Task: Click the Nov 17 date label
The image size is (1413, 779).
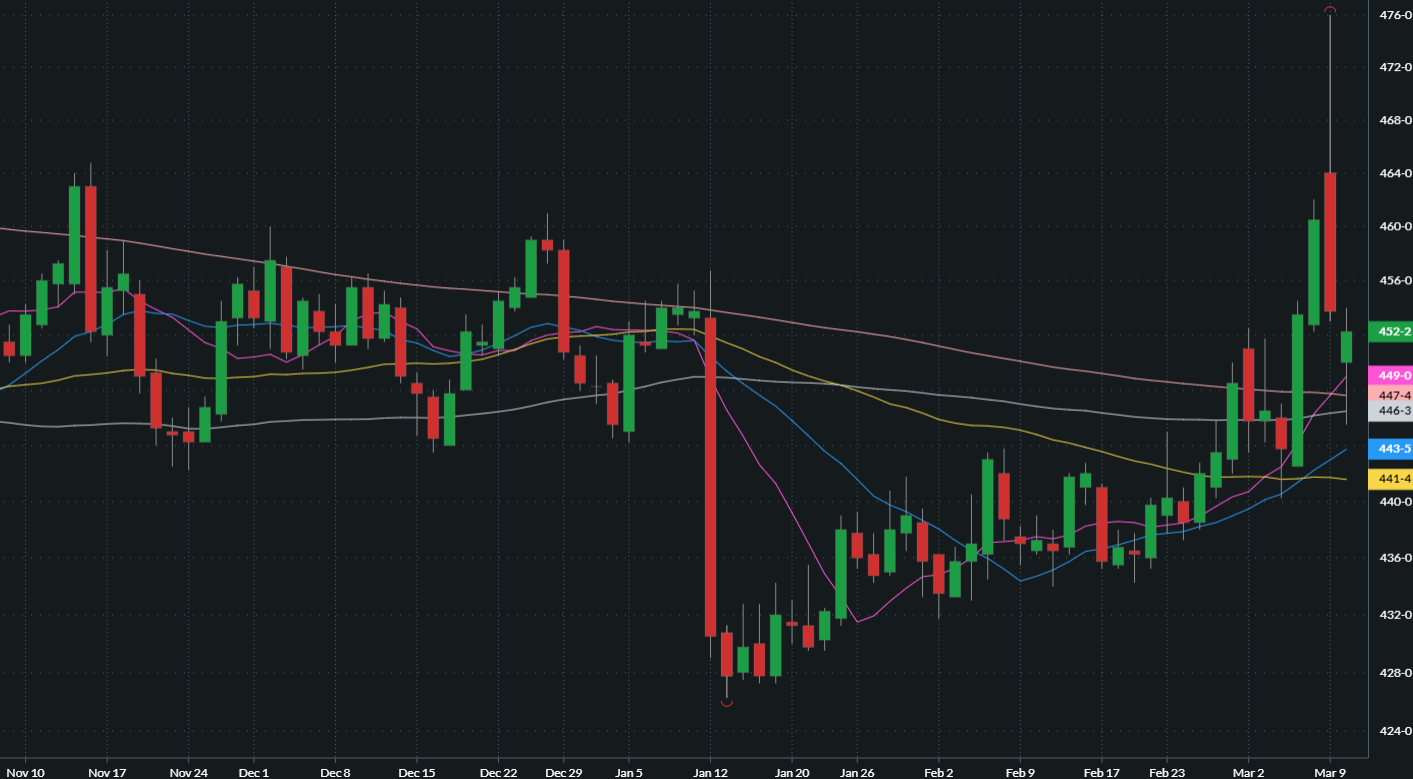Action: (x=107, y=773)
